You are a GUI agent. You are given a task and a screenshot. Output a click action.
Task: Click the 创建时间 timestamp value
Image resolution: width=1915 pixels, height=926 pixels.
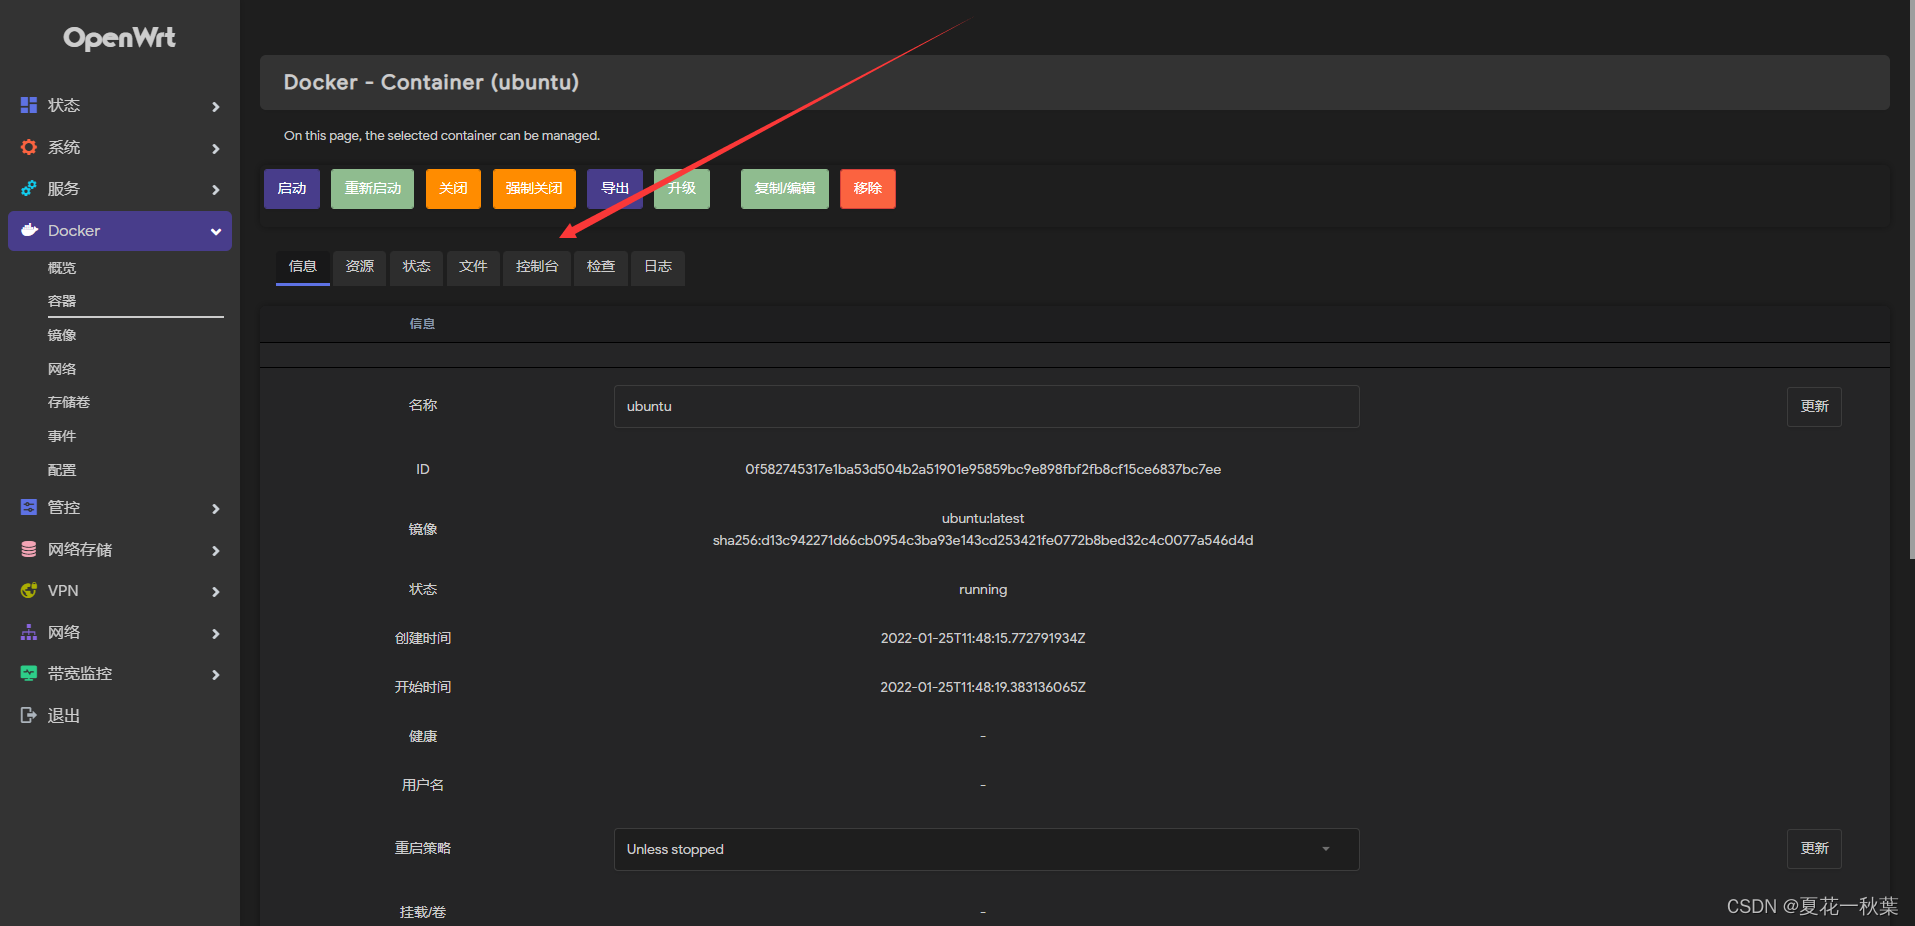coord(983,638)
